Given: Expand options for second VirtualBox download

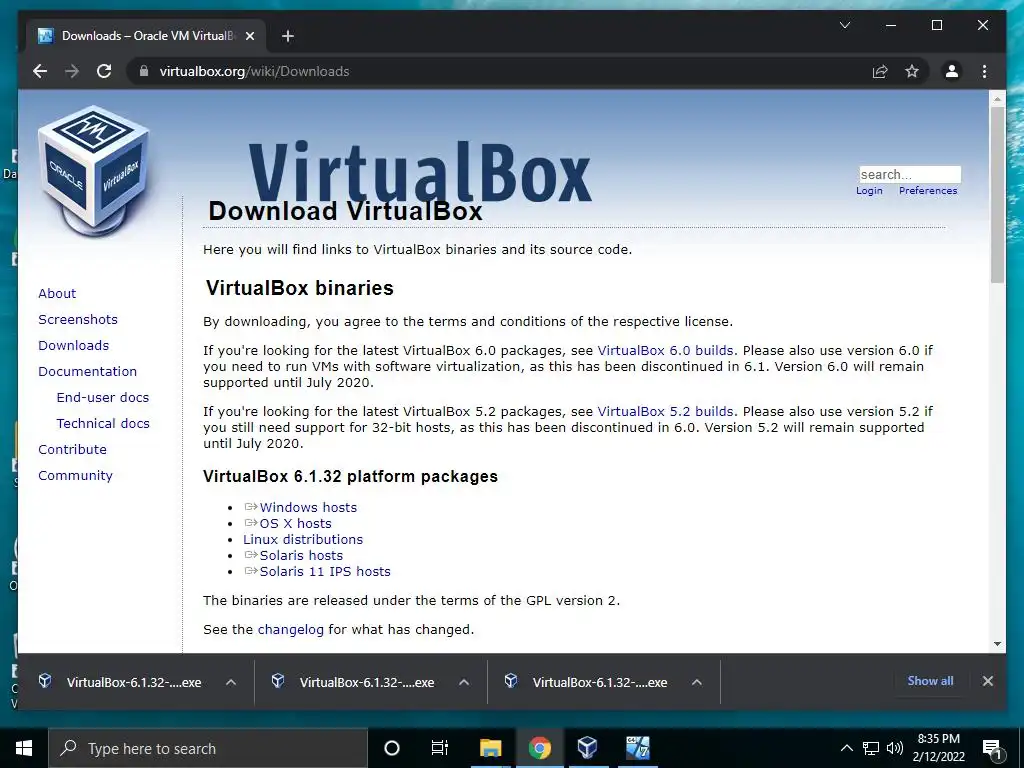Looking at the screenshot, I should [x=464, y=682].
